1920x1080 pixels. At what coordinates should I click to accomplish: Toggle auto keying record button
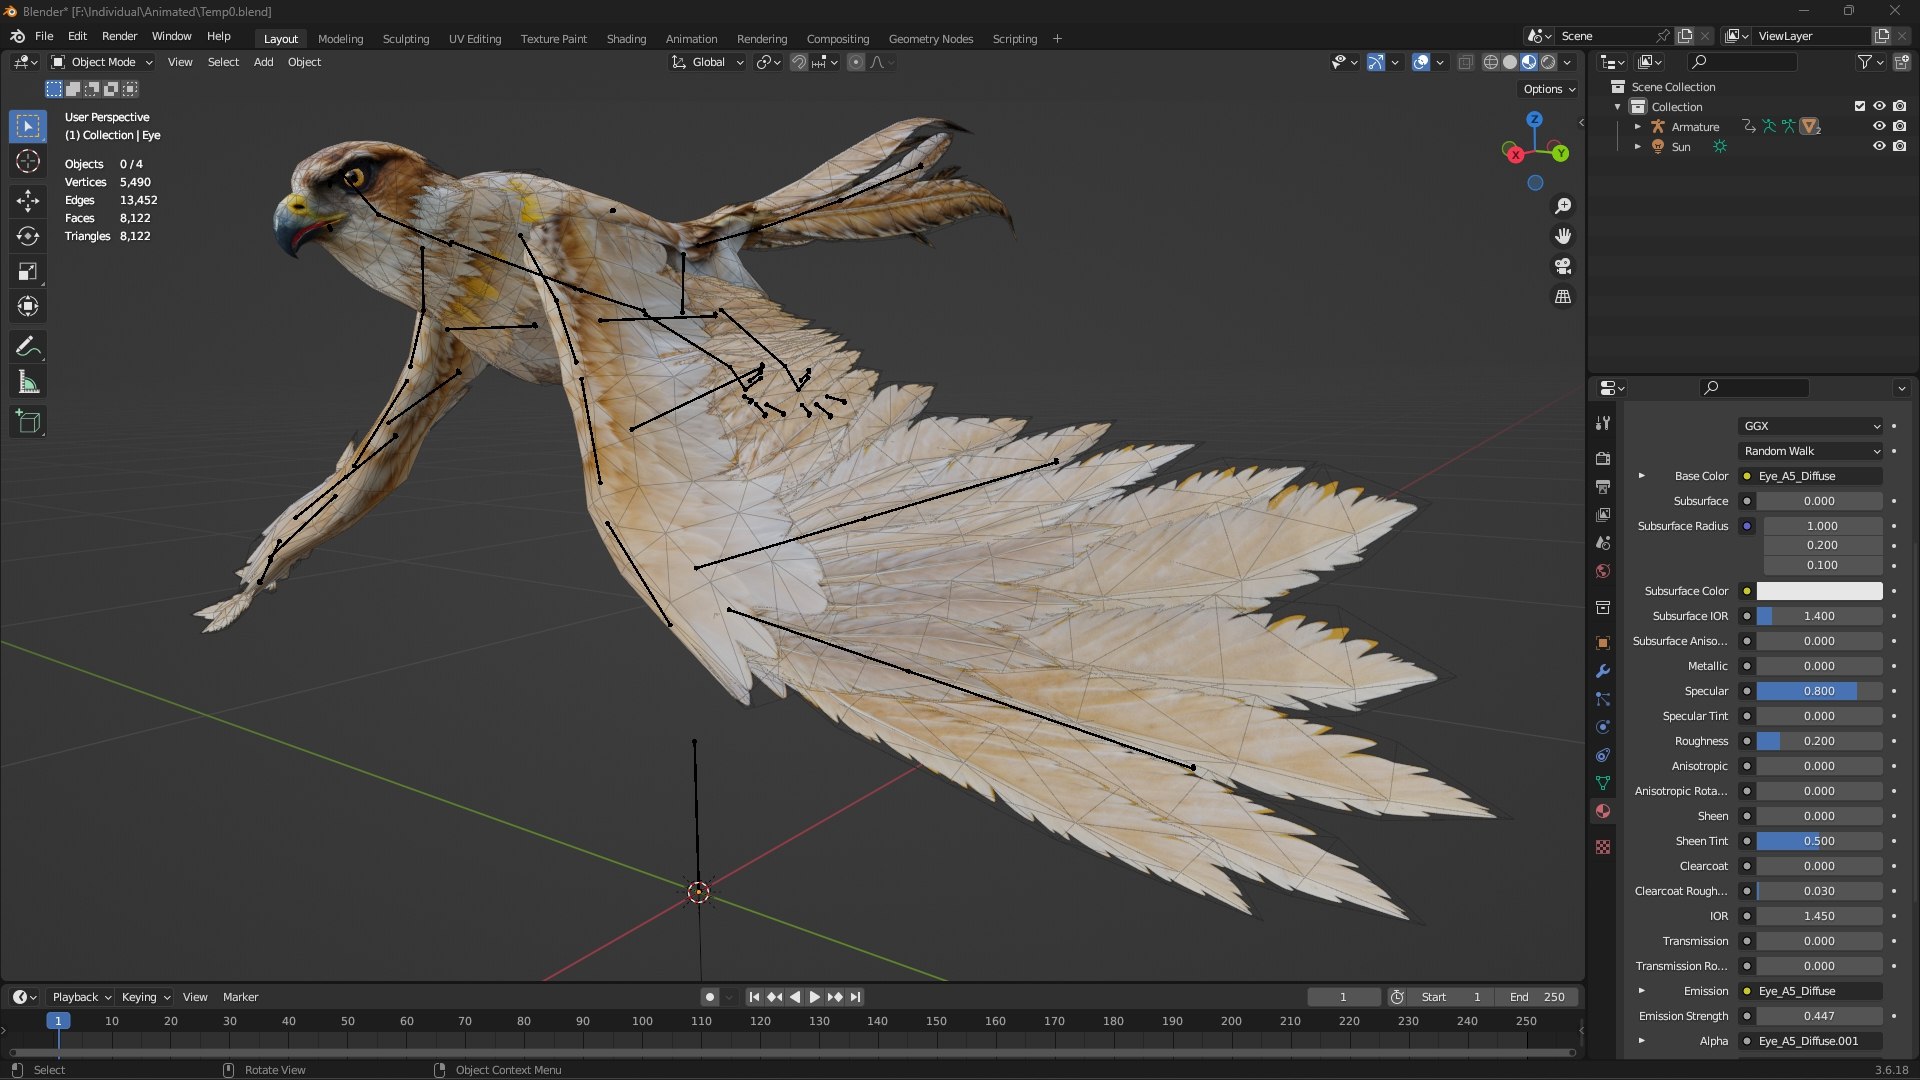click(x=709, y=997)
